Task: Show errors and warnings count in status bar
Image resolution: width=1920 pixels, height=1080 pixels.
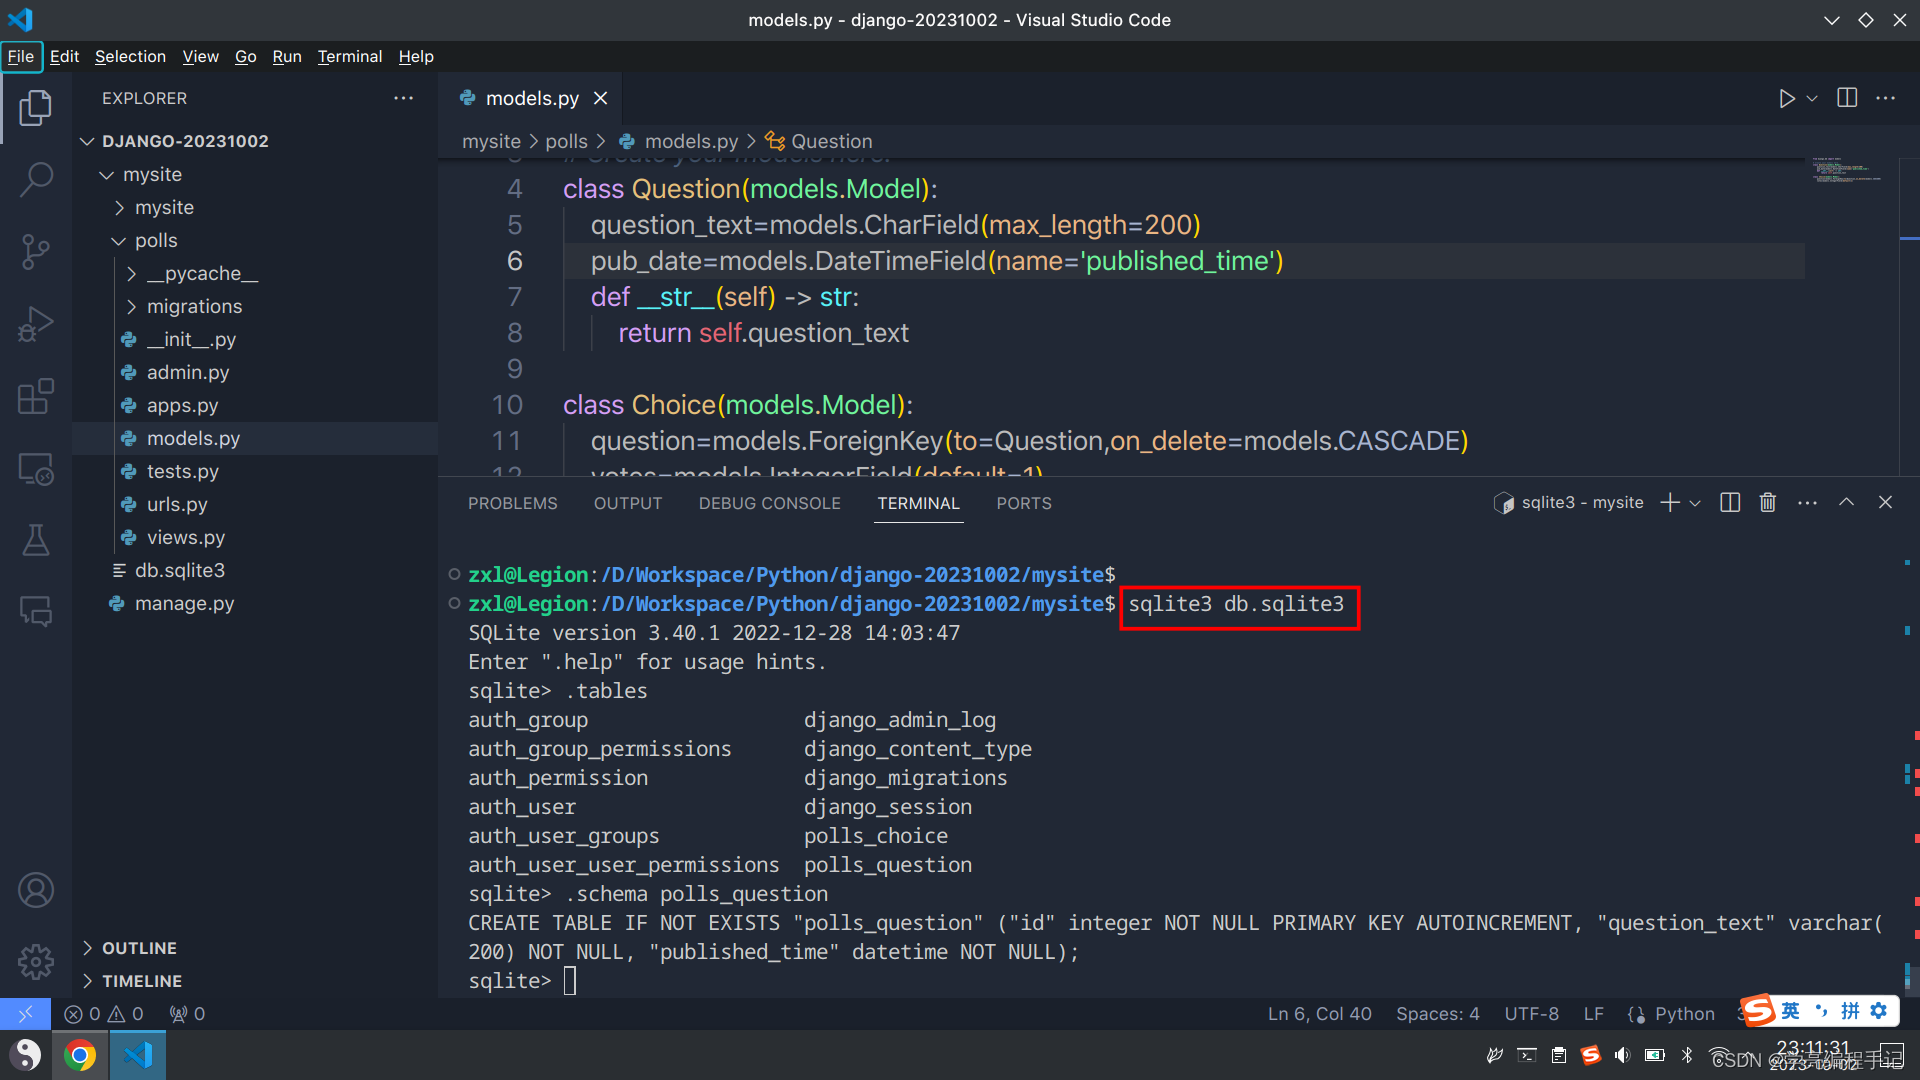Action: (x=104, y=1014)
